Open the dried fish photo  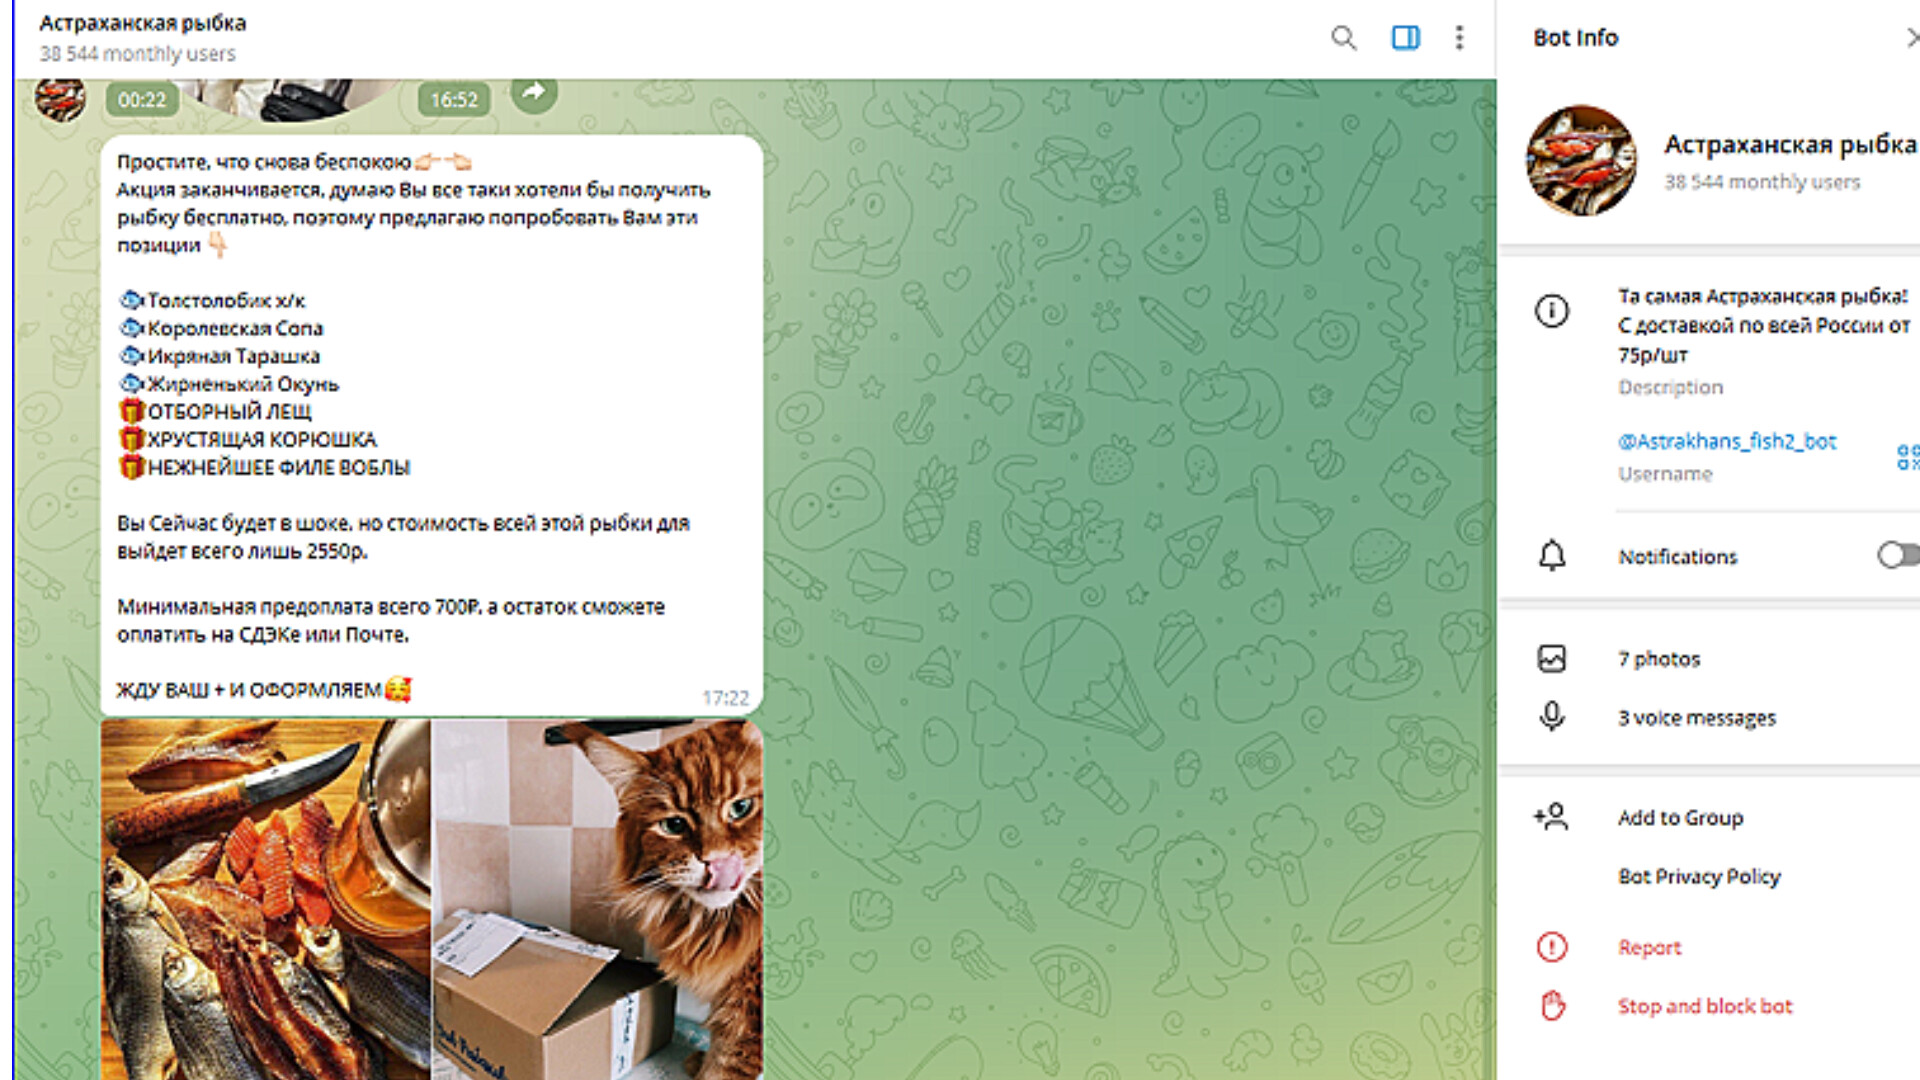(x=265, y=899)
